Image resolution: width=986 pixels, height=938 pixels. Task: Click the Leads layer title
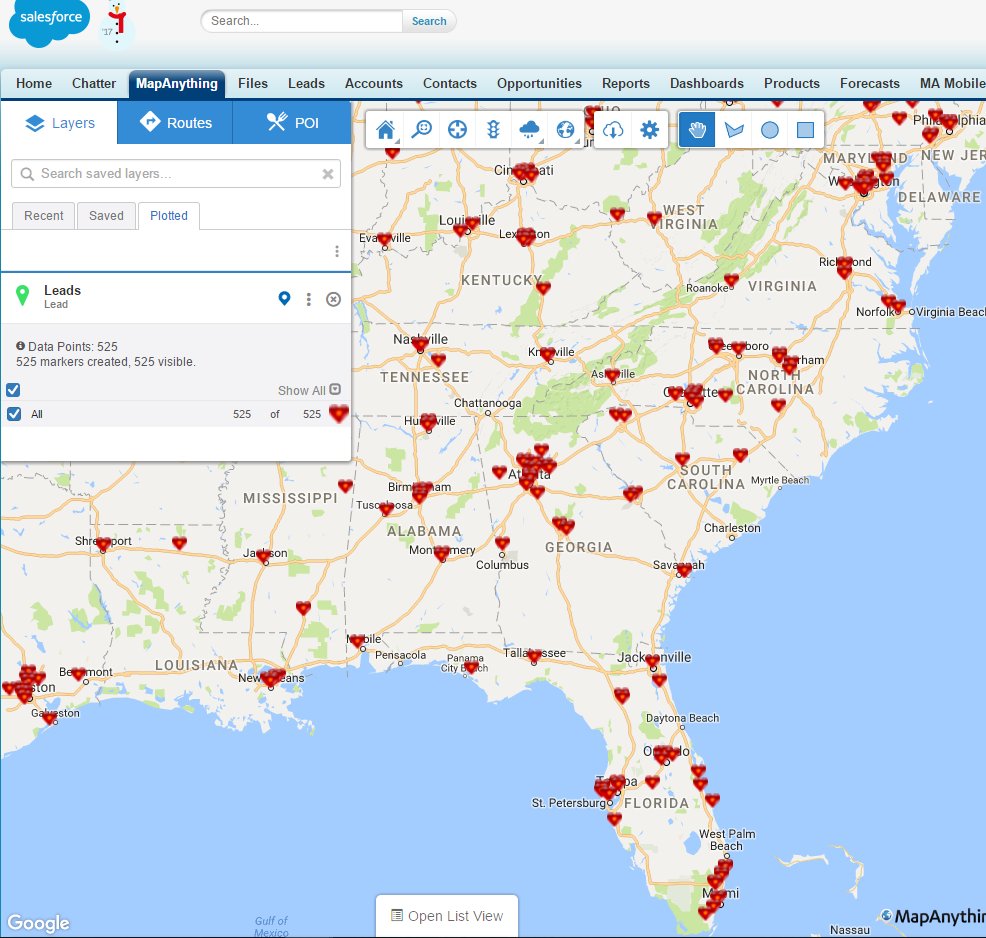pos(62,290)
